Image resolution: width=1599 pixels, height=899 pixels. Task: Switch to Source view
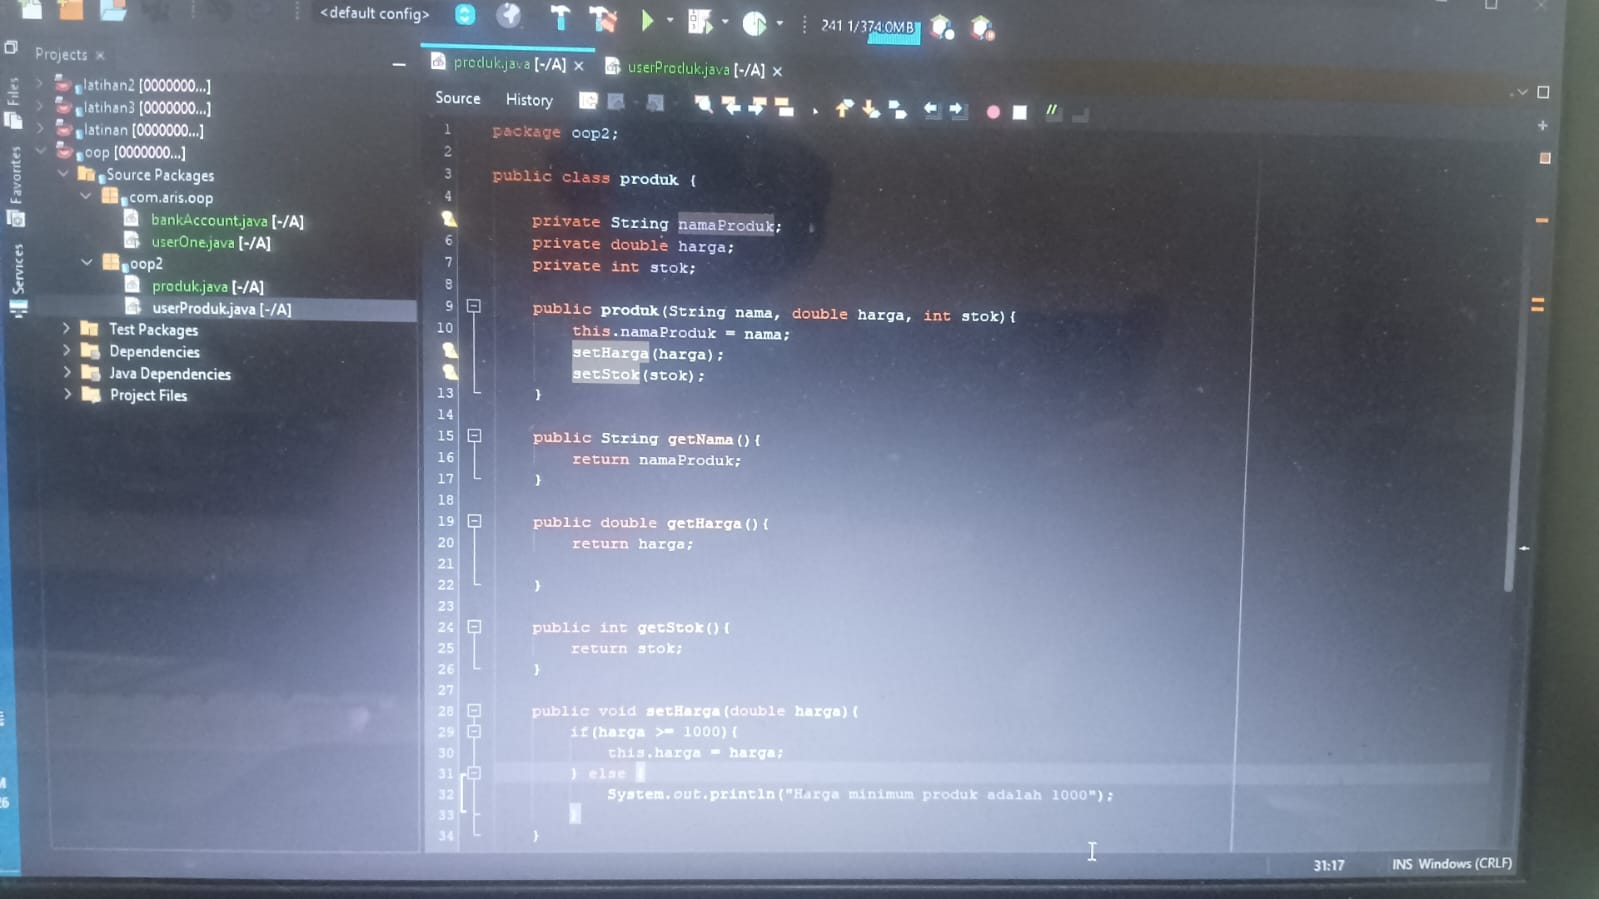(x=457, y=98)
